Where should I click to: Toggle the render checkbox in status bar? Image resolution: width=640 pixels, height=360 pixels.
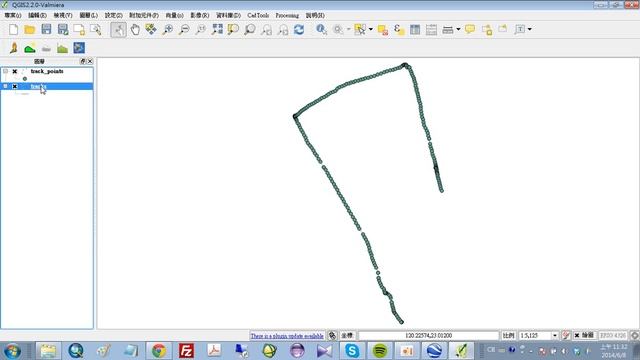[577, 336]
